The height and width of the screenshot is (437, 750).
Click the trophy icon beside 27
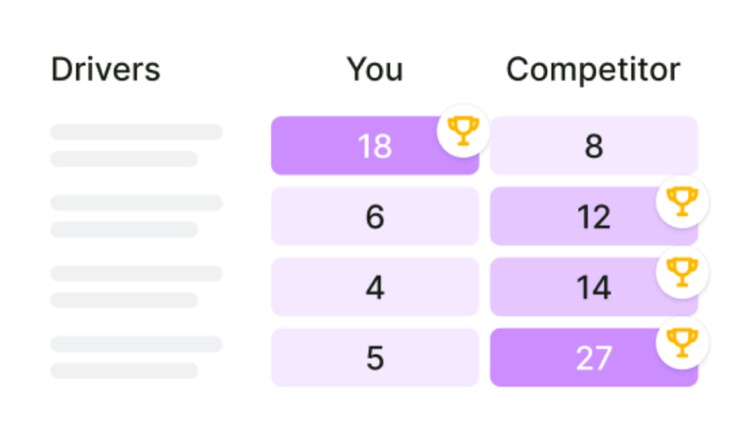pyautogui.click(x=682, y=343)
